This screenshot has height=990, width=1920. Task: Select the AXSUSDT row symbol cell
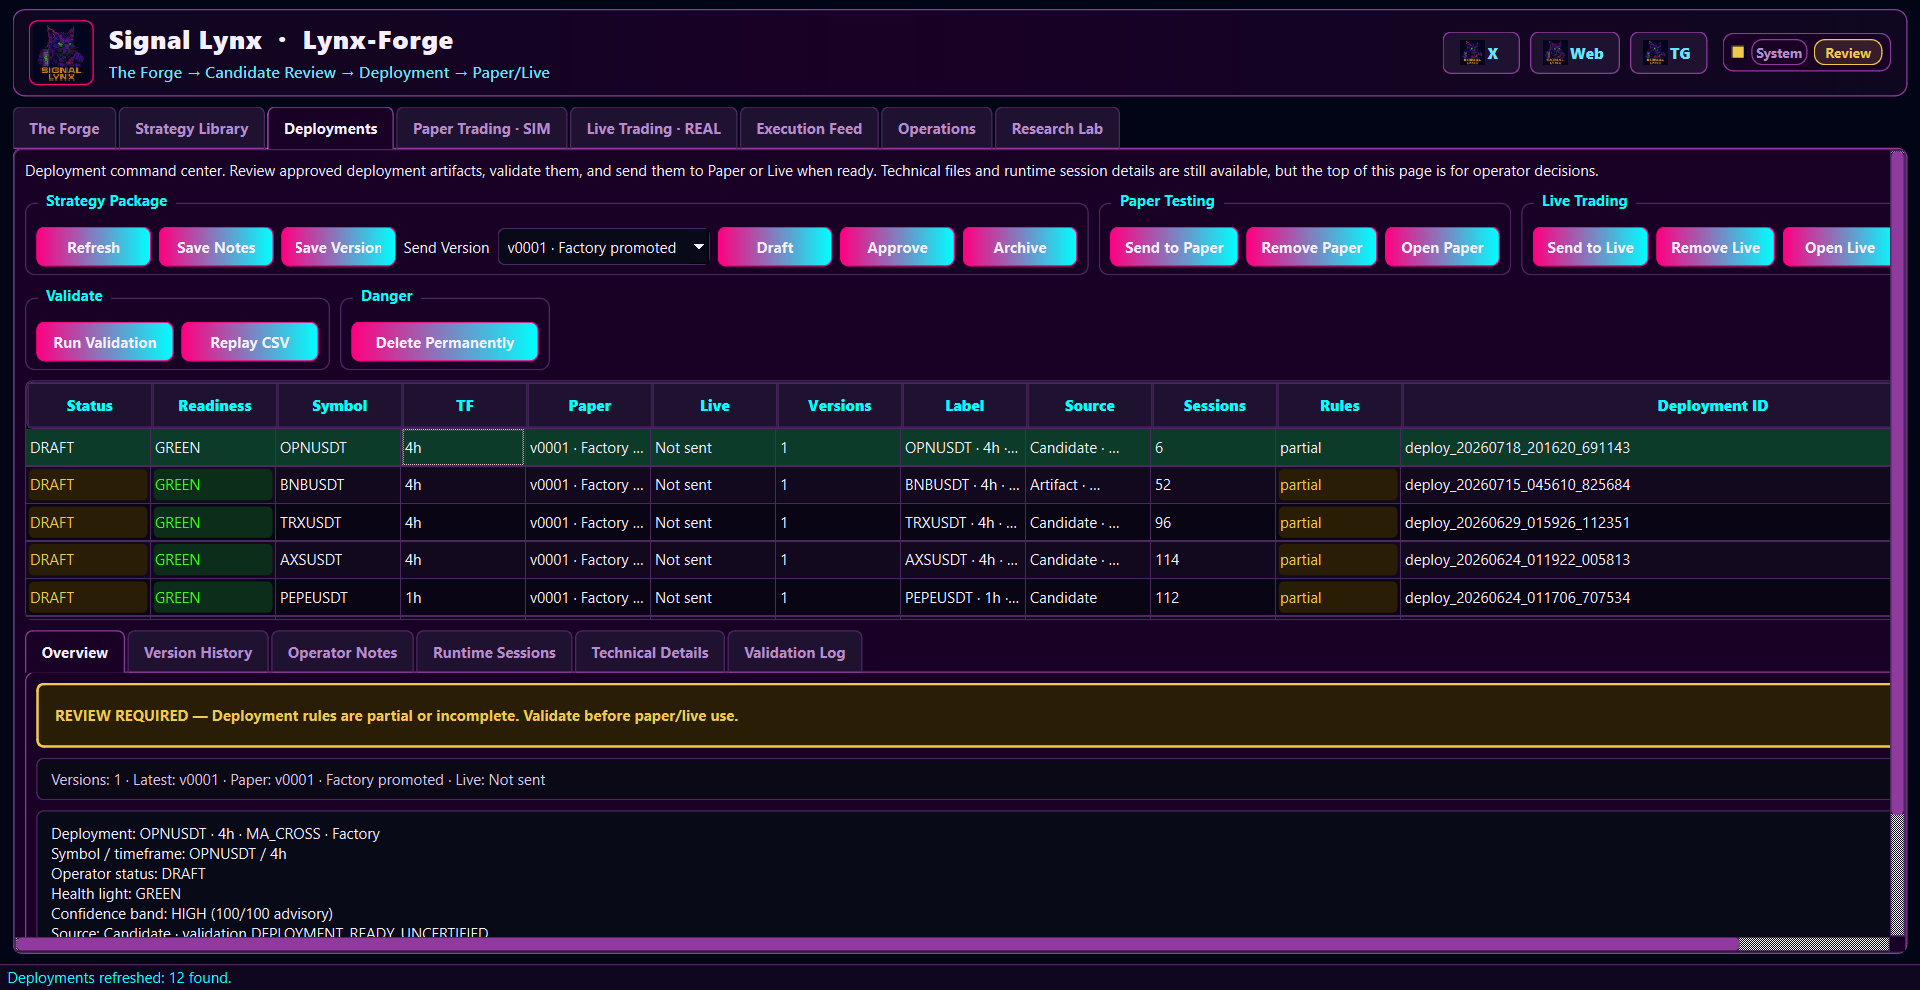pos(338,560)
